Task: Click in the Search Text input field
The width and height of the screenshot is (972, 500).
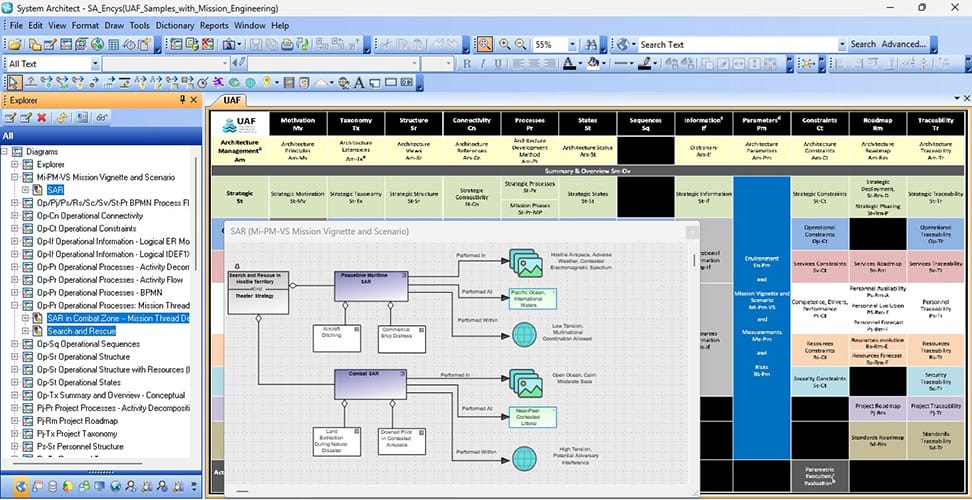Action: 736,45
